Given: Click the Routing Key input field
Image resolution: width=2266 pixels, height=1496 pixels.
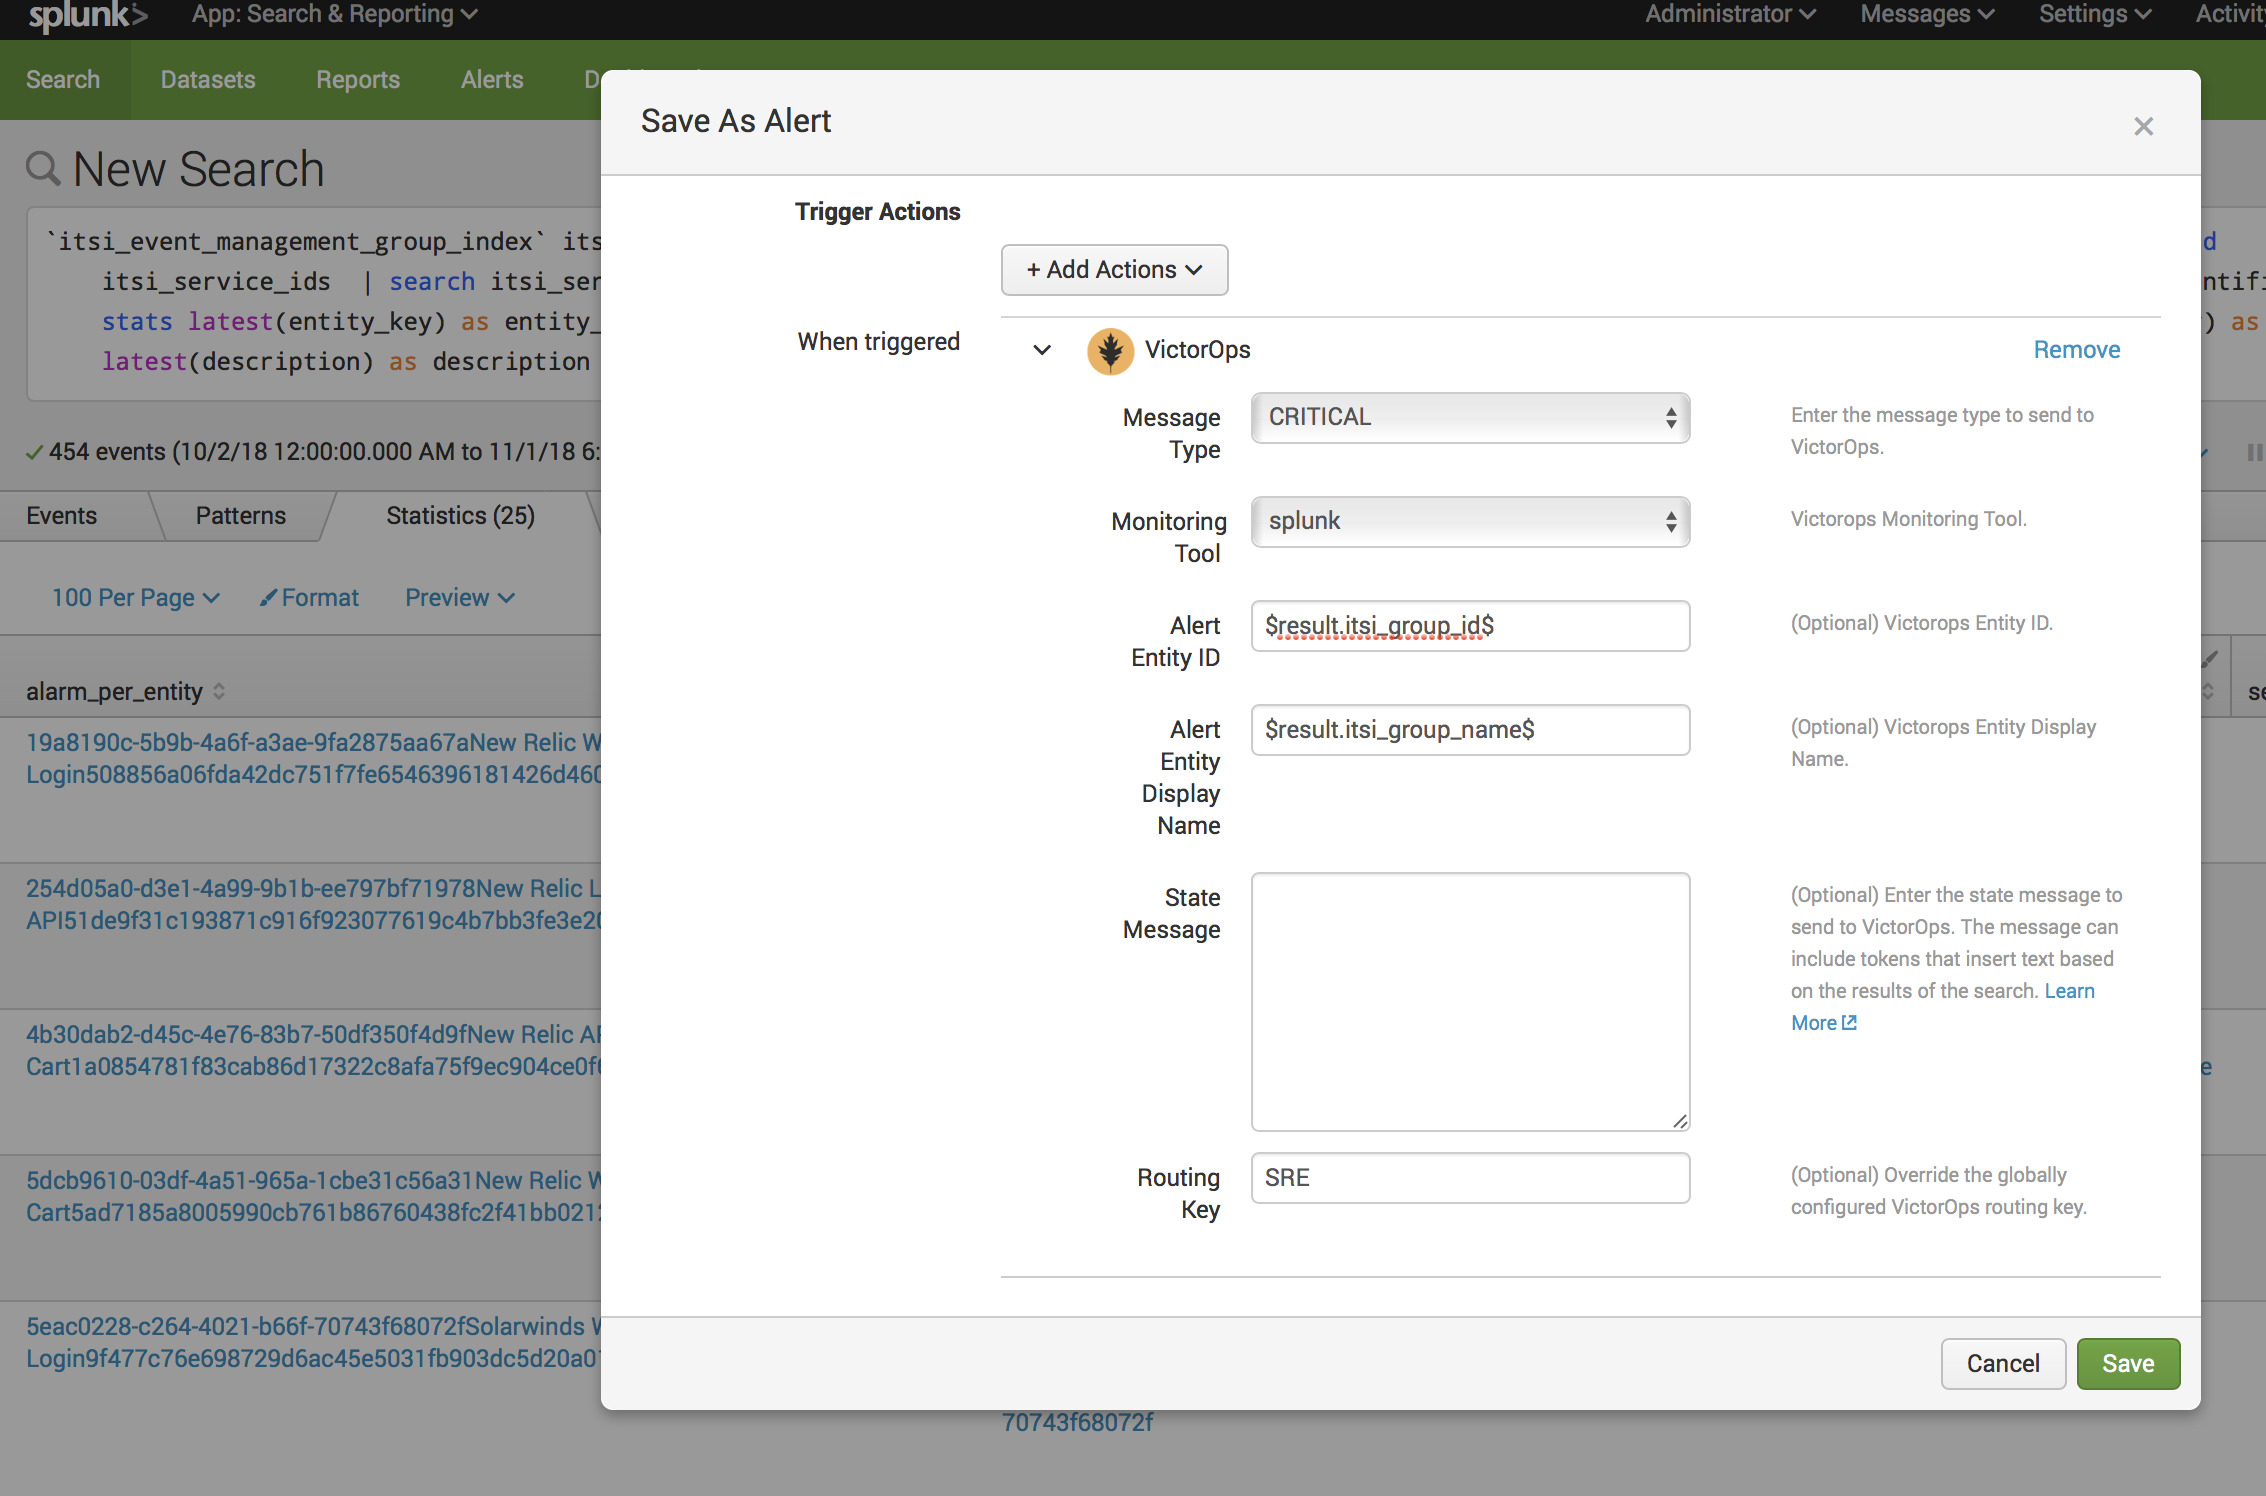Looking at the screenshot, I should (x=1469, y=1178).
